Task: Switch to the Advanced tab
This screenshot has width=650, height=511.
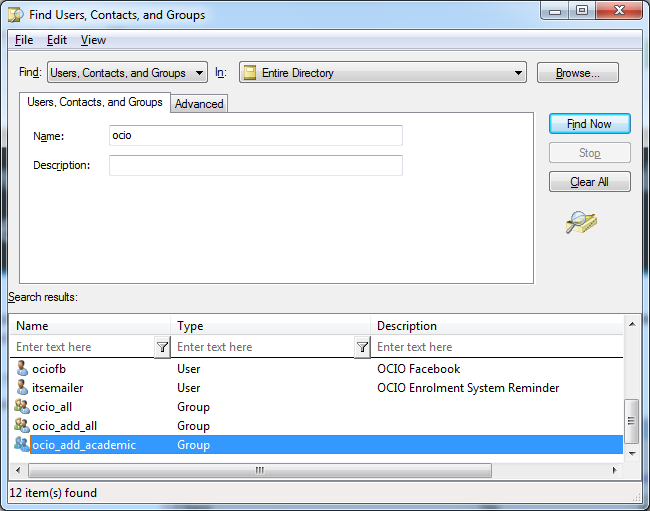Action: click(199, 104)
